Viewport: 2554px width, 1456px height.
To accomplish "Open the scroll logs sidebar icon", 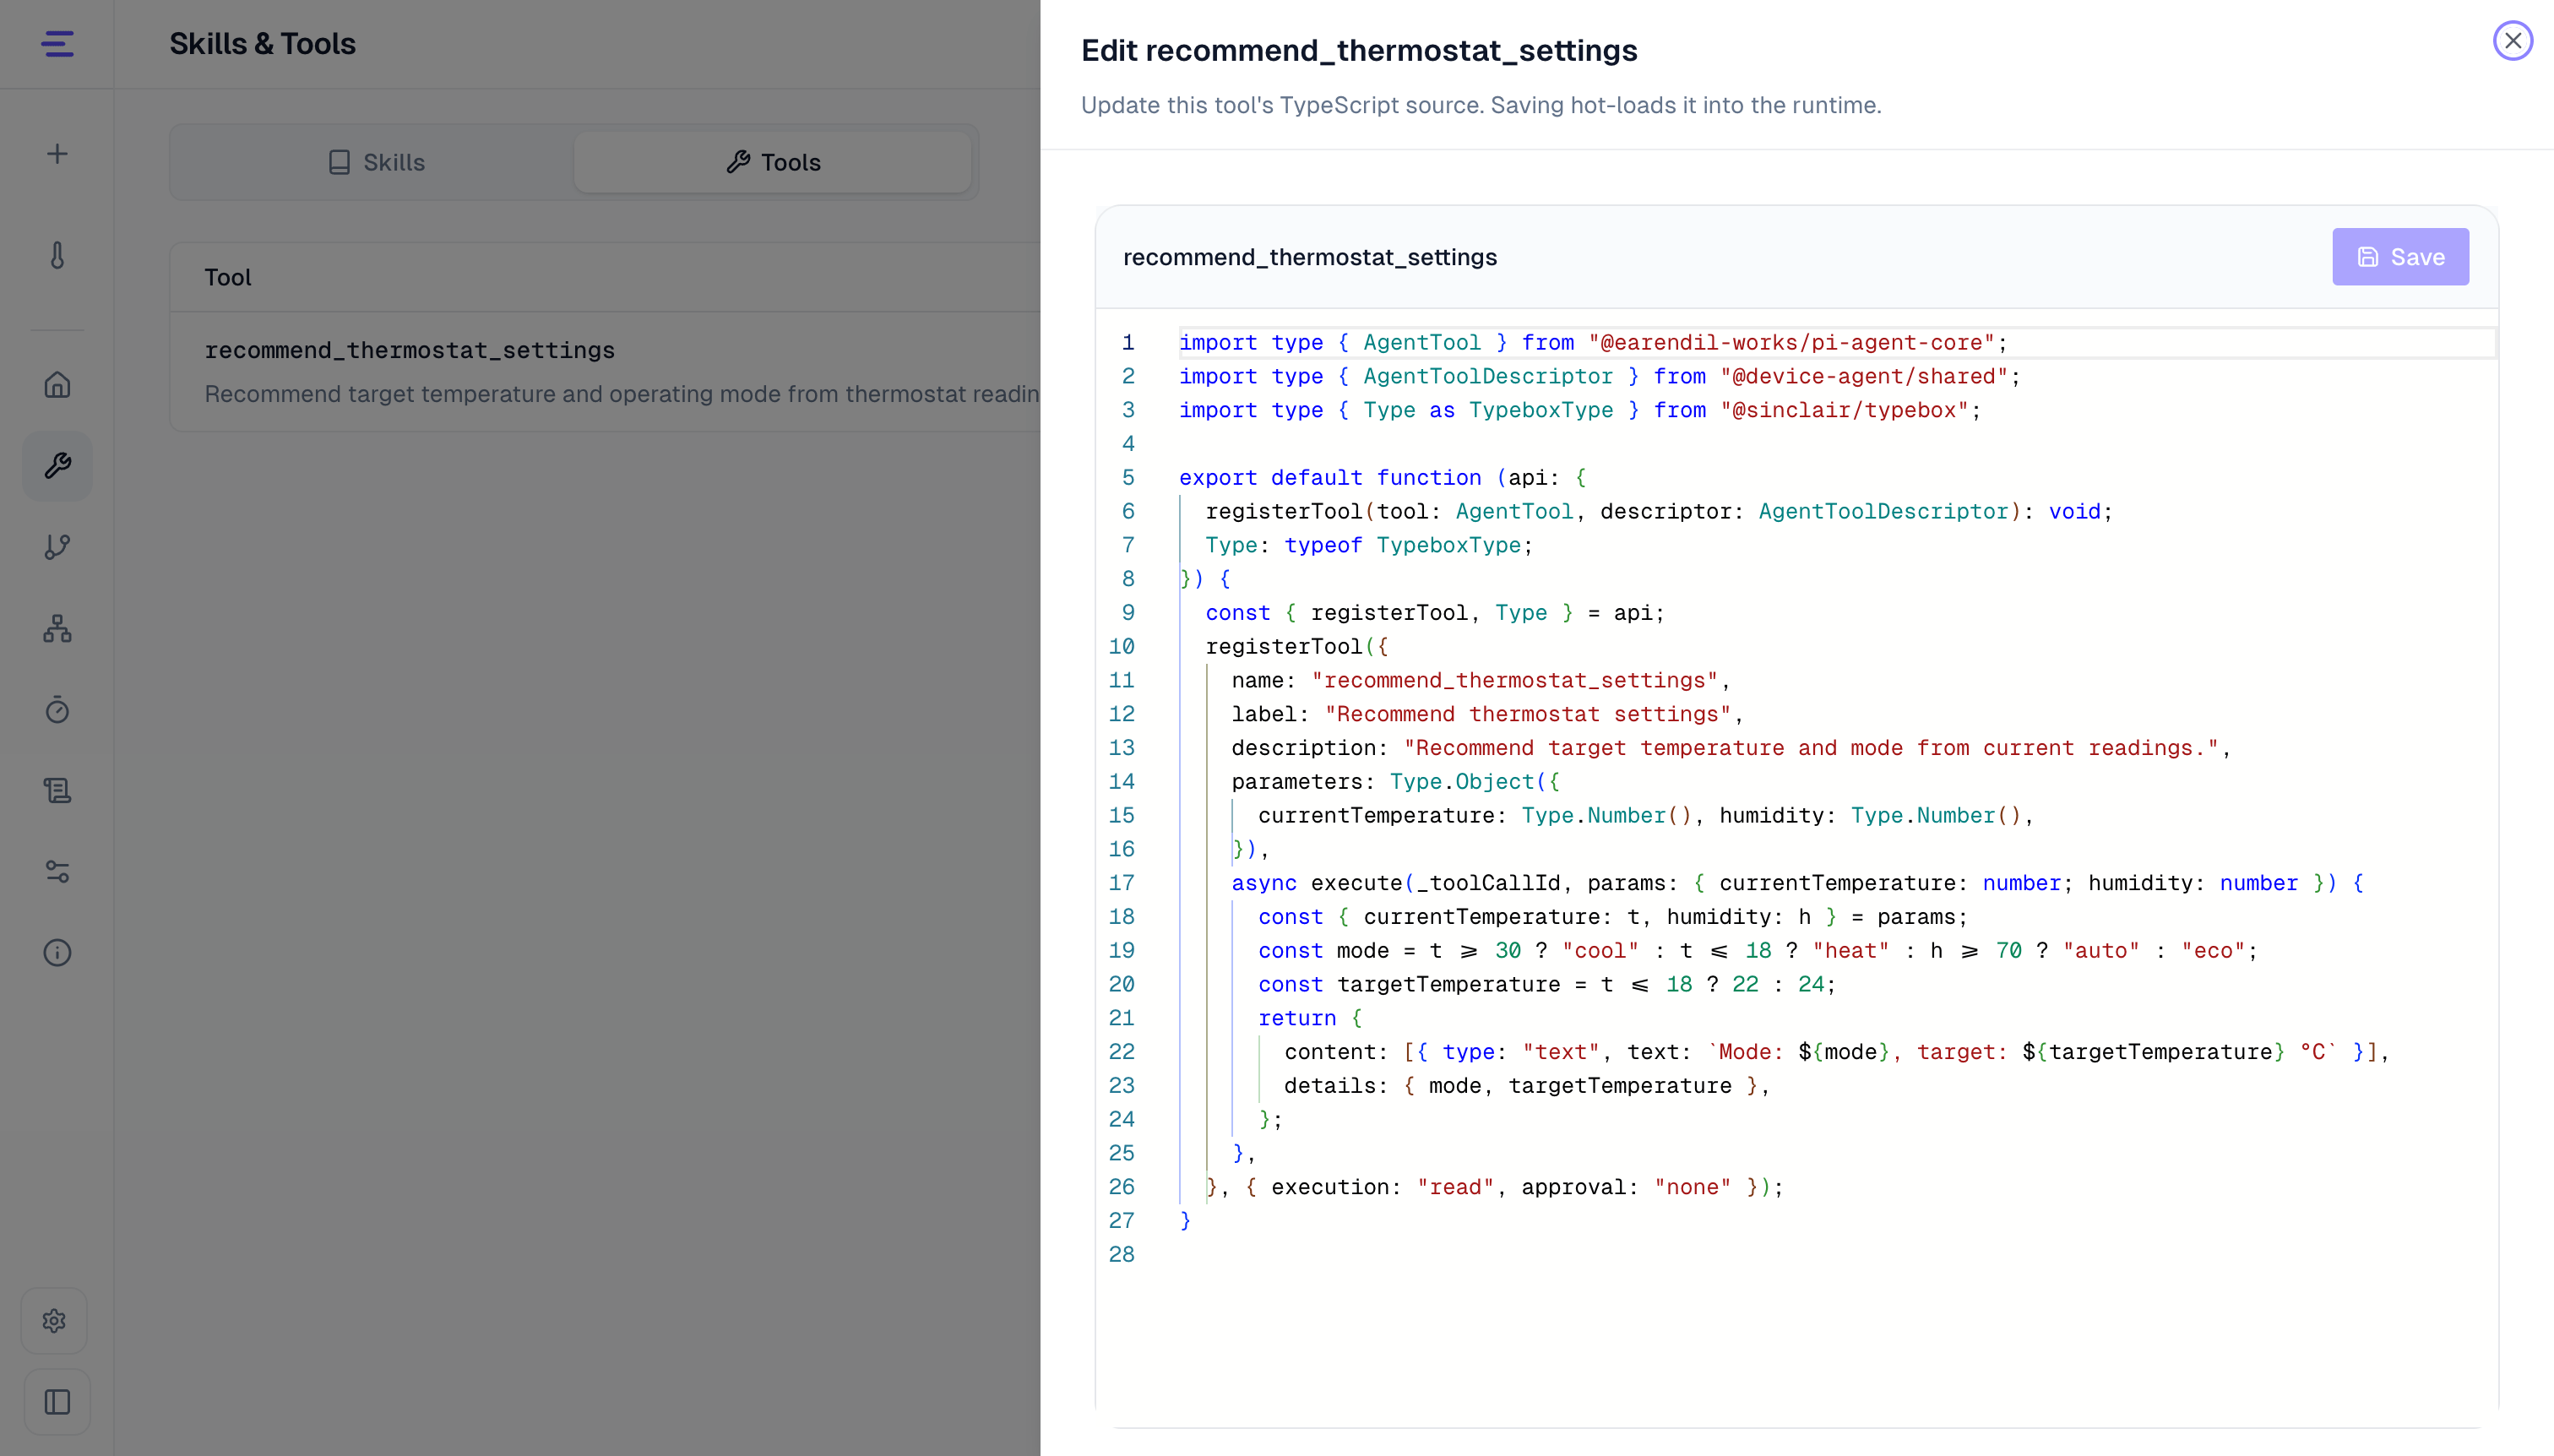I will click(x=57, y=790).
